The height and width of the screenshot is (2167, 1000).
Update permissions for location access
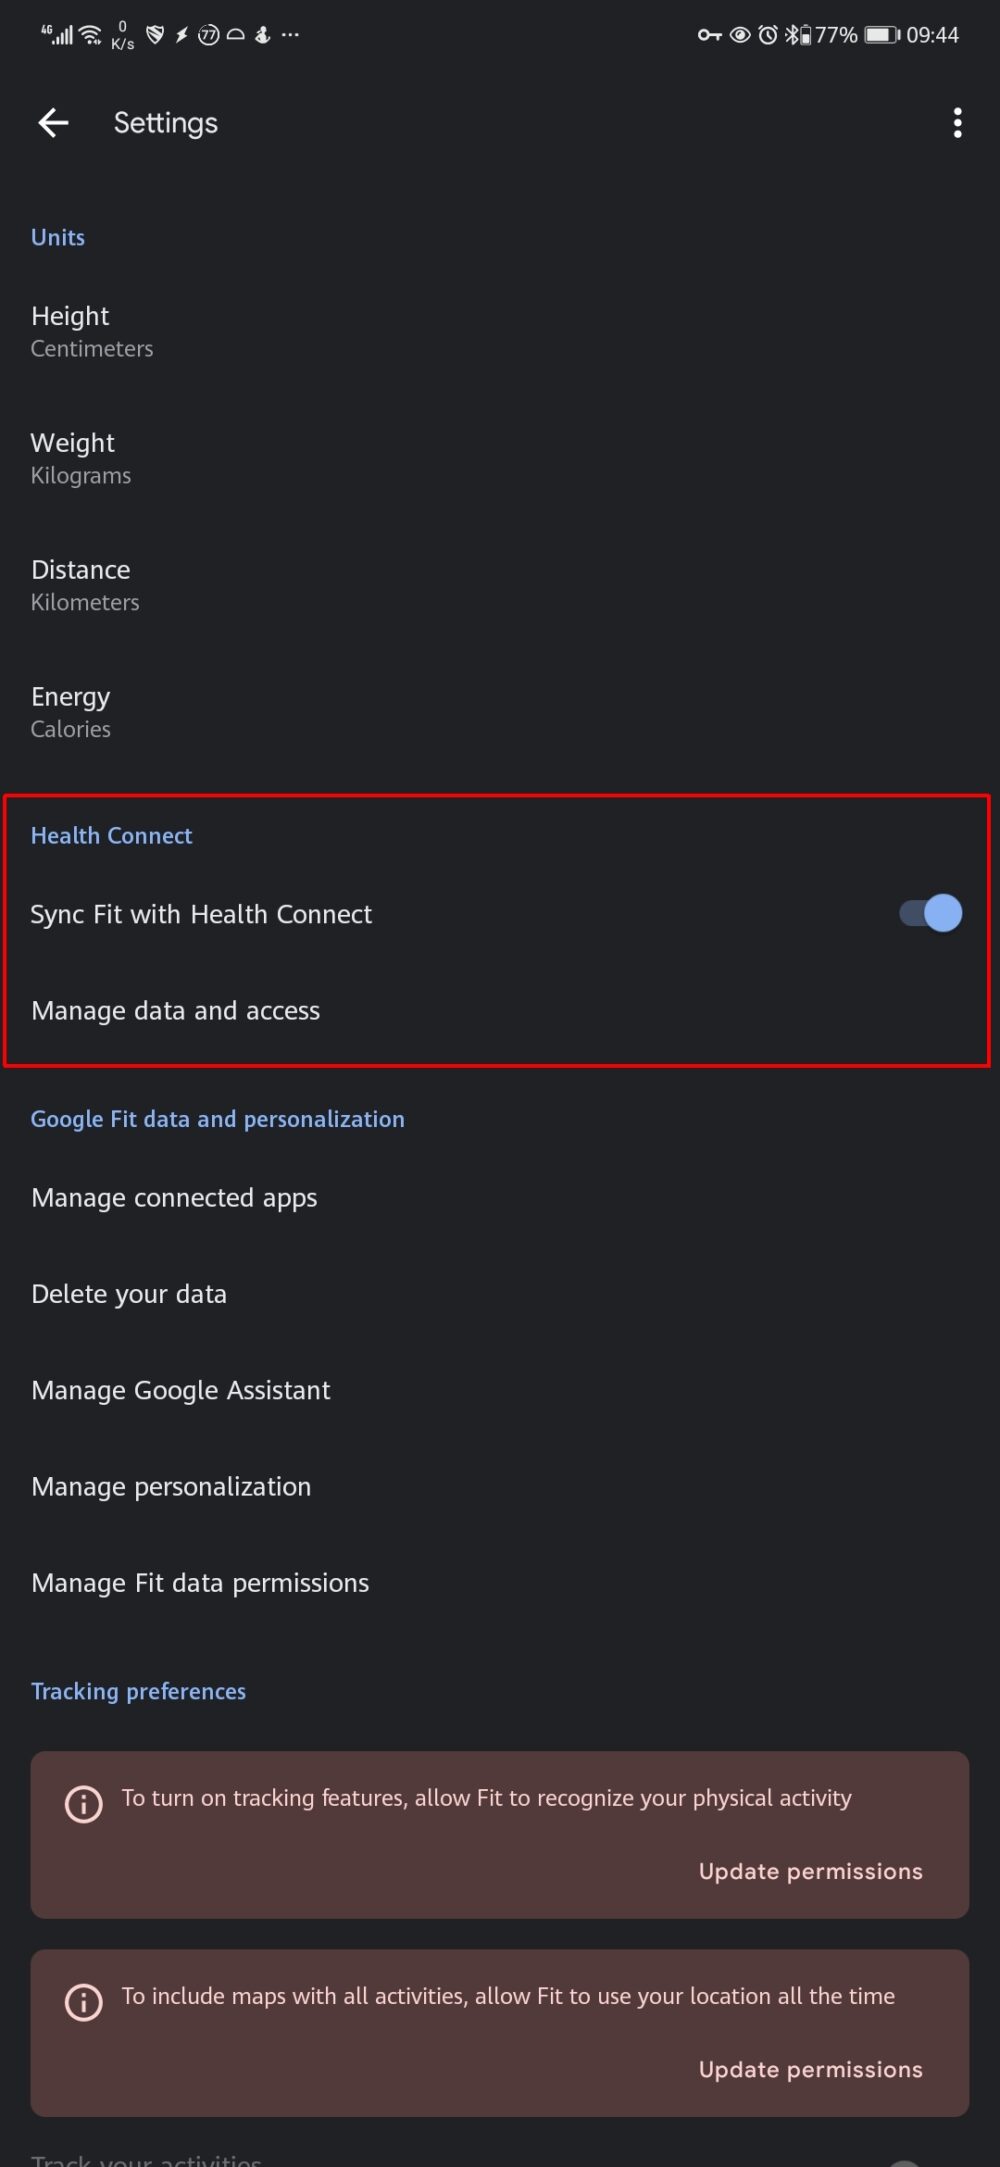(x=810, y=2069)
